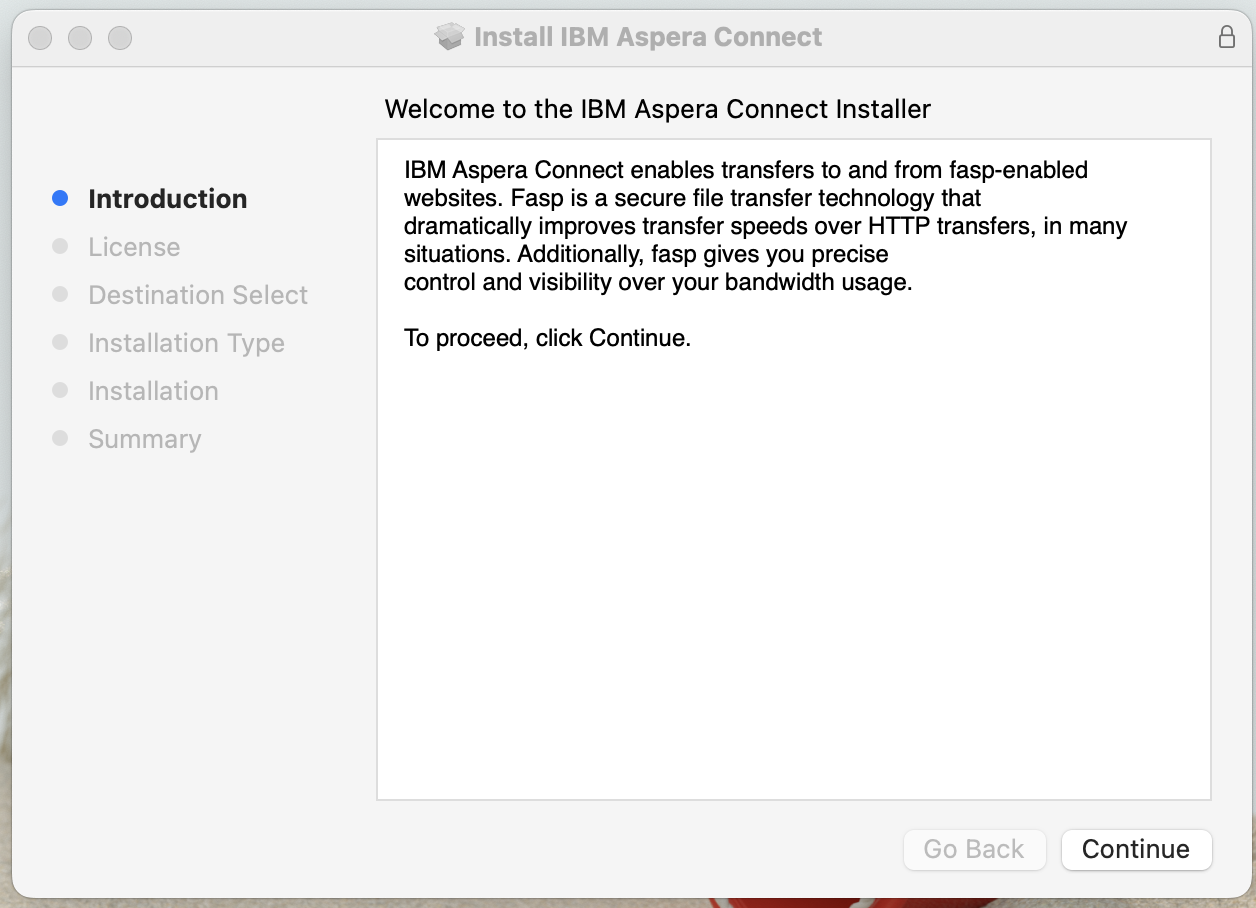
Task: Click inside the welcome description text area
Action: click(x=793, y=460)
